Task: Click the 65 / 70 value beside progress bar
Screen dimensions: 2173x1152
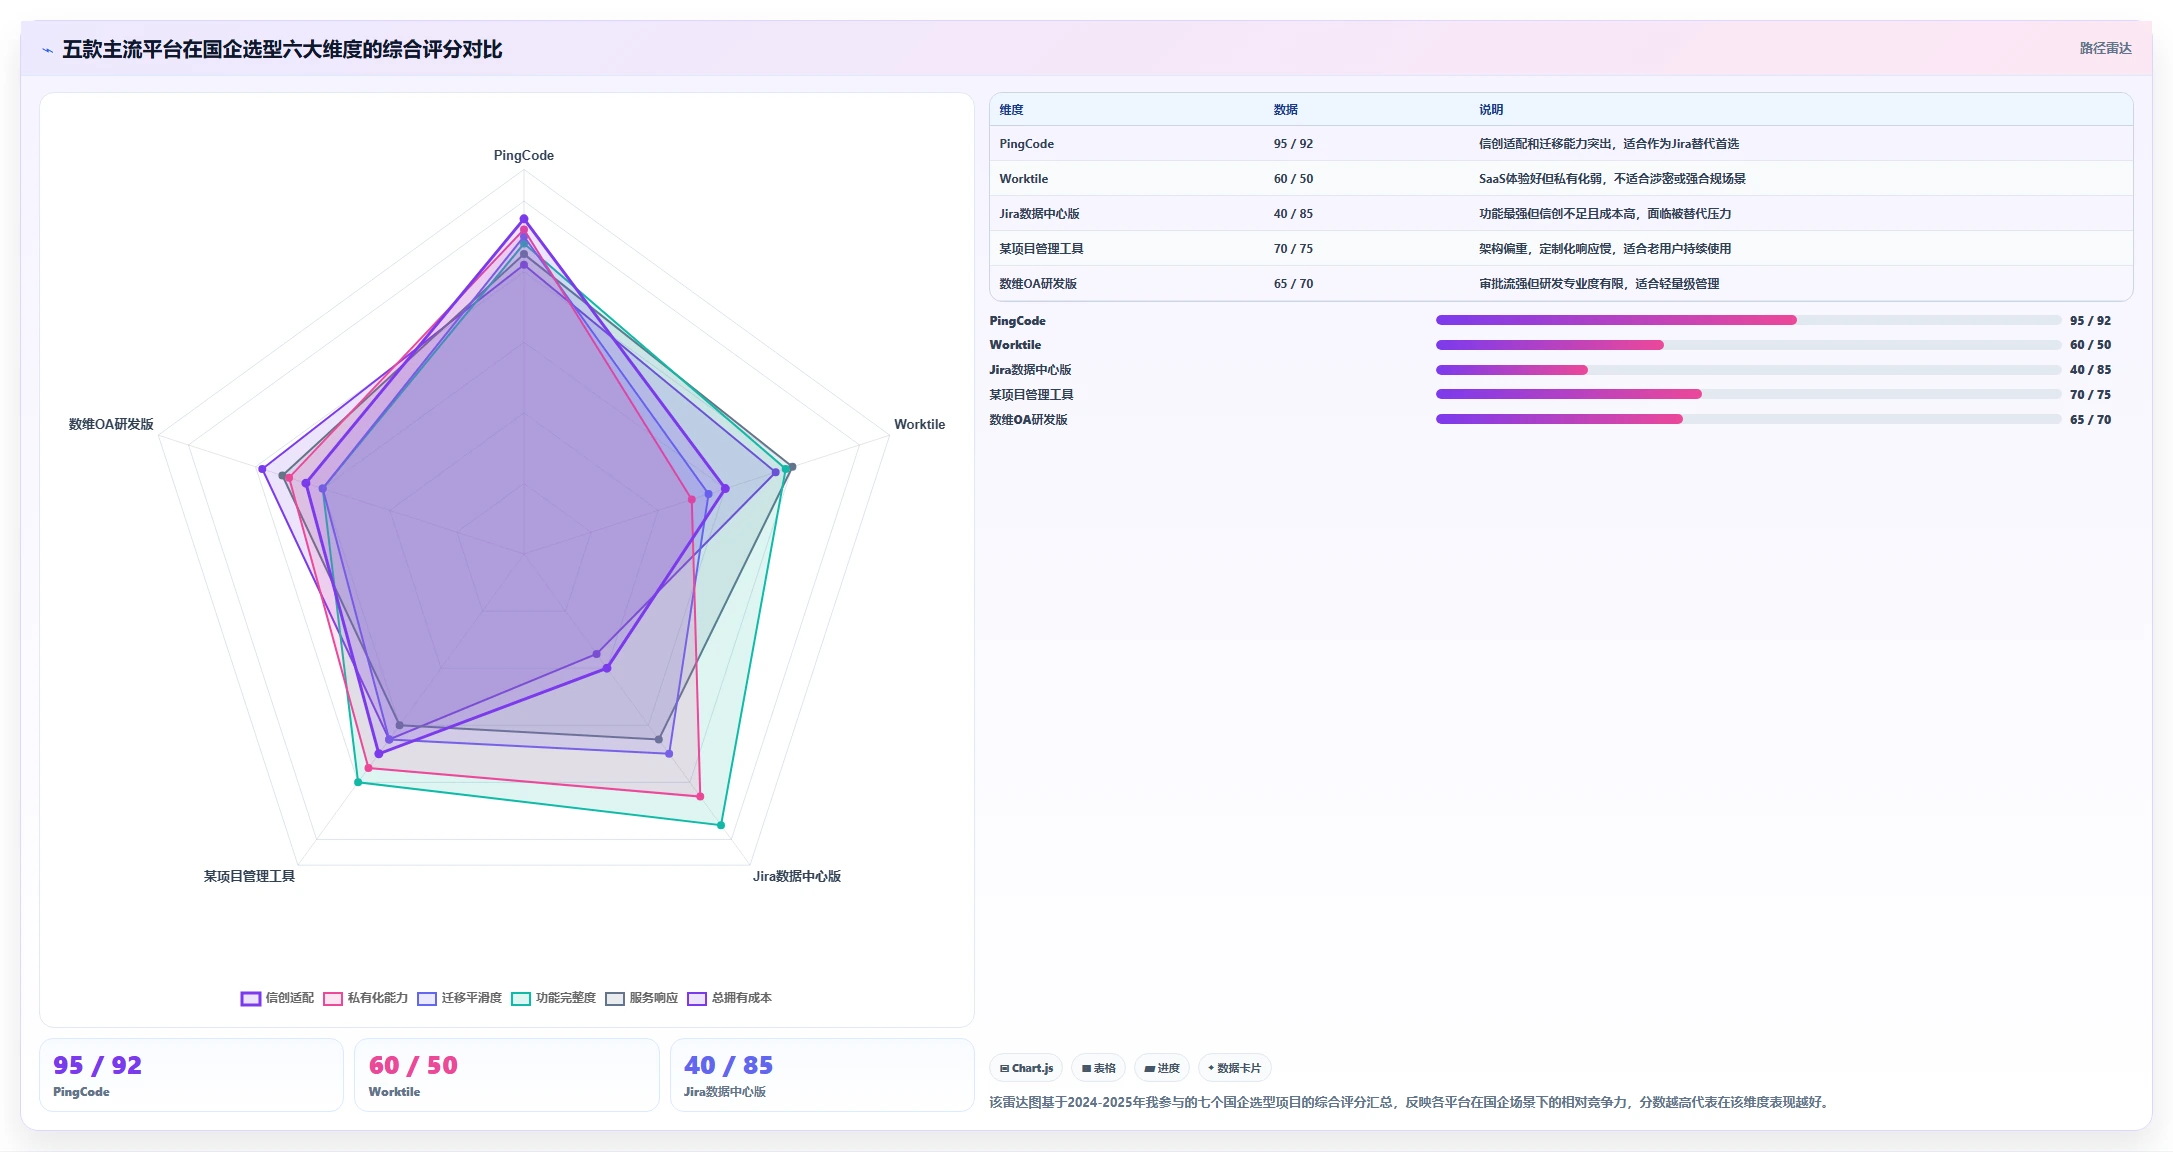Action: pyautogui.click(x=2090, y=420)
